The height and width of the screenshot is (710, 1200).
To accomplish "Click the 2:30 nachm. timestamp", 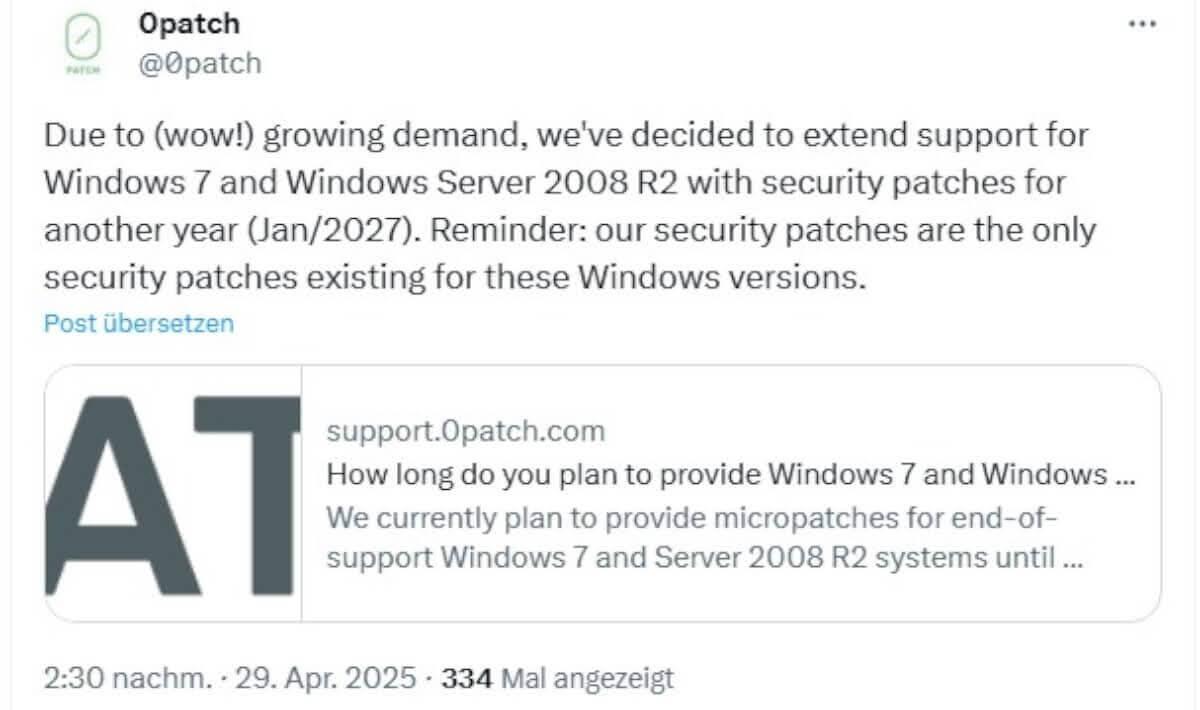I will (128, 678).
